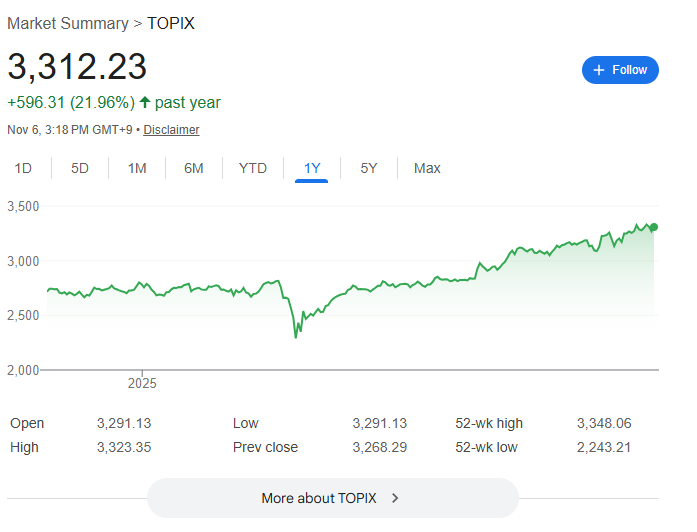
Task: Select the 6M time range tab
Action: point(194,168)
